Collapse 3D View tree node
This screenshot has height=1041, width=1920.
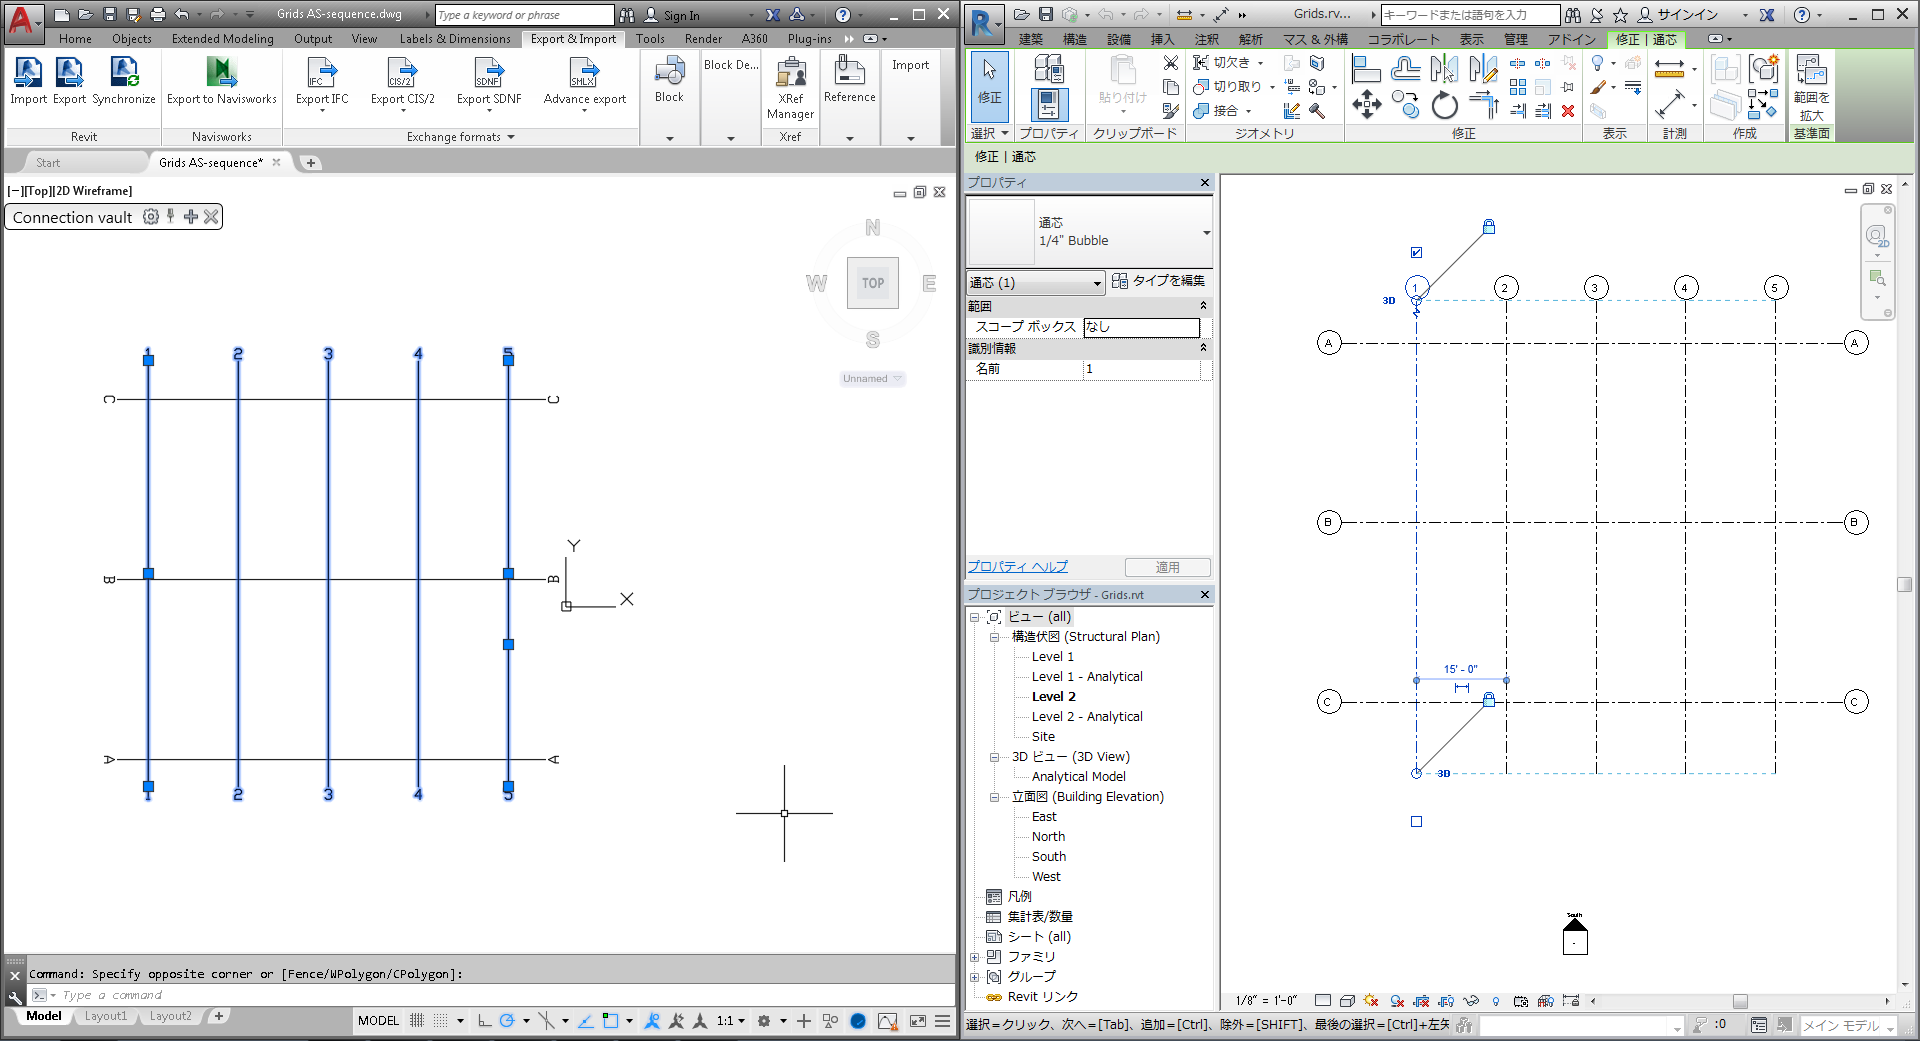pos(995,757)
